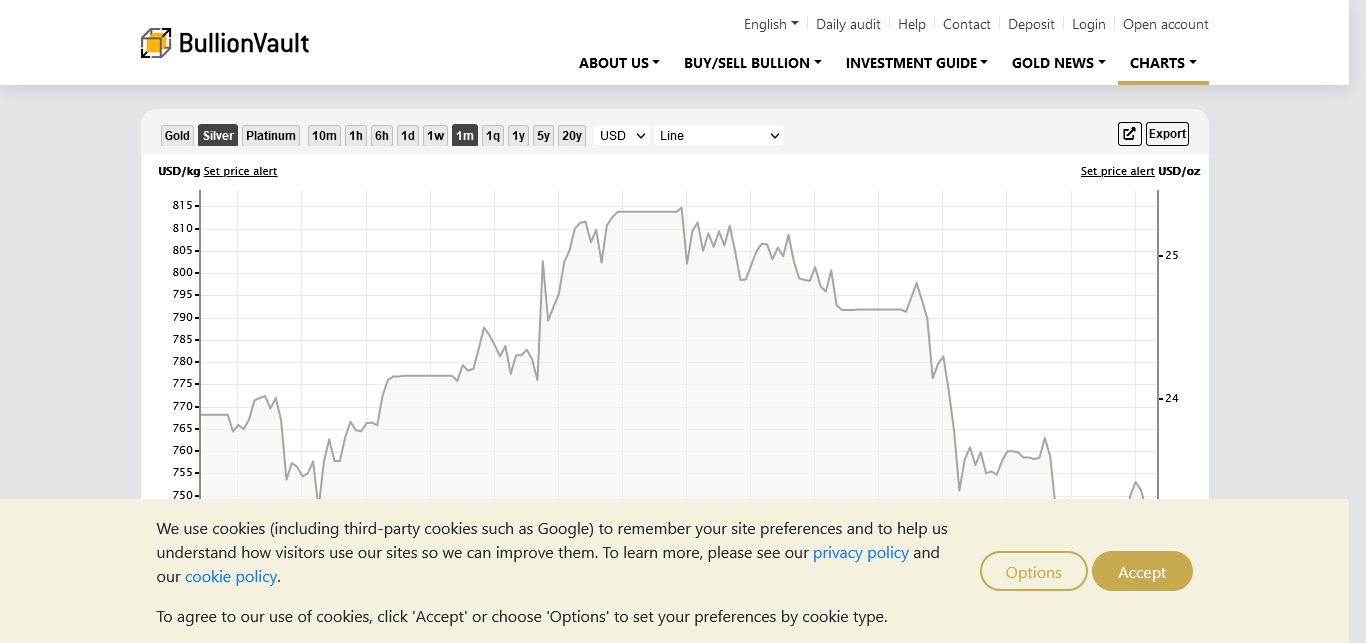
Task: Select the 1y time range
Action: pos(518,136)
